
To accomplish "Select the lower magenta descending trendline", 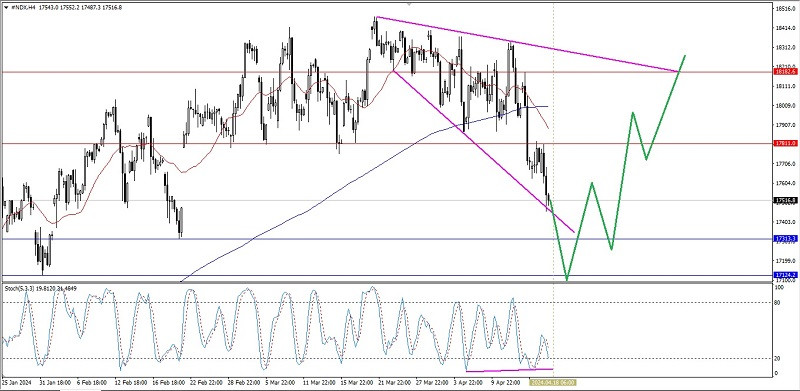I will [x=484, y=151].
